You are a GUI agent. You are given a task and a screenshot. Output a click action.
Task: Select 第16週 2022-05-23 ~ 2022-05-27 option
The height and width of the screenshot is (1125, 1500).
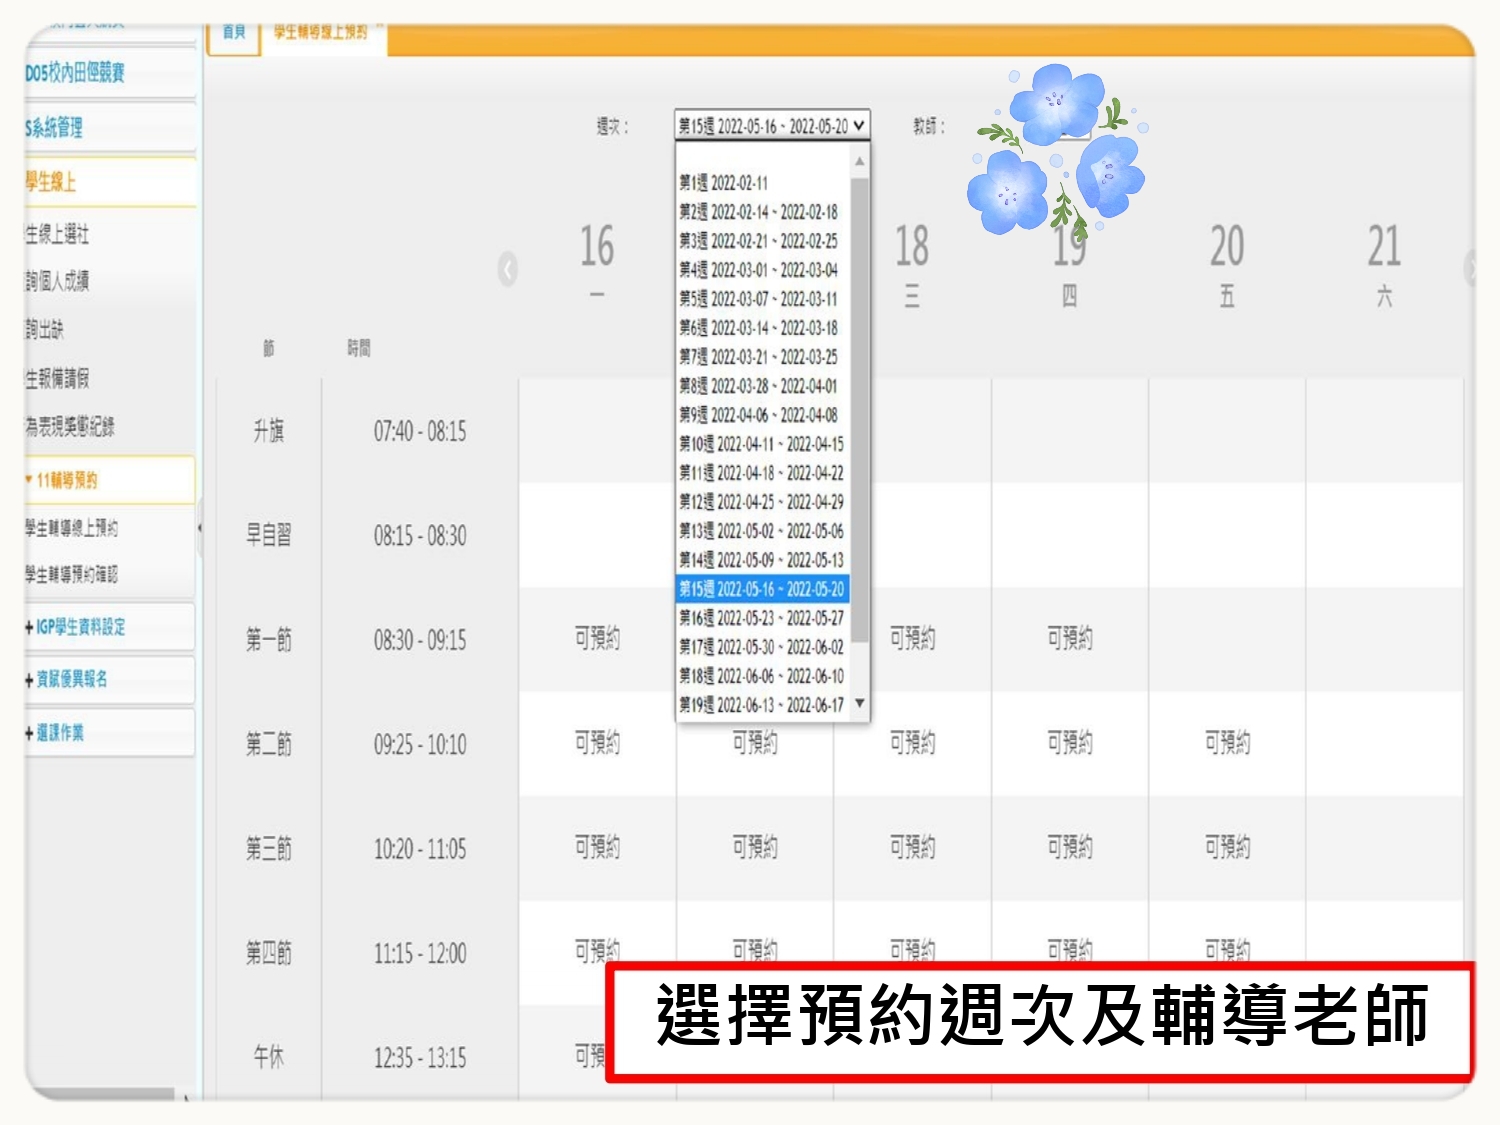(x=761, y=618)
